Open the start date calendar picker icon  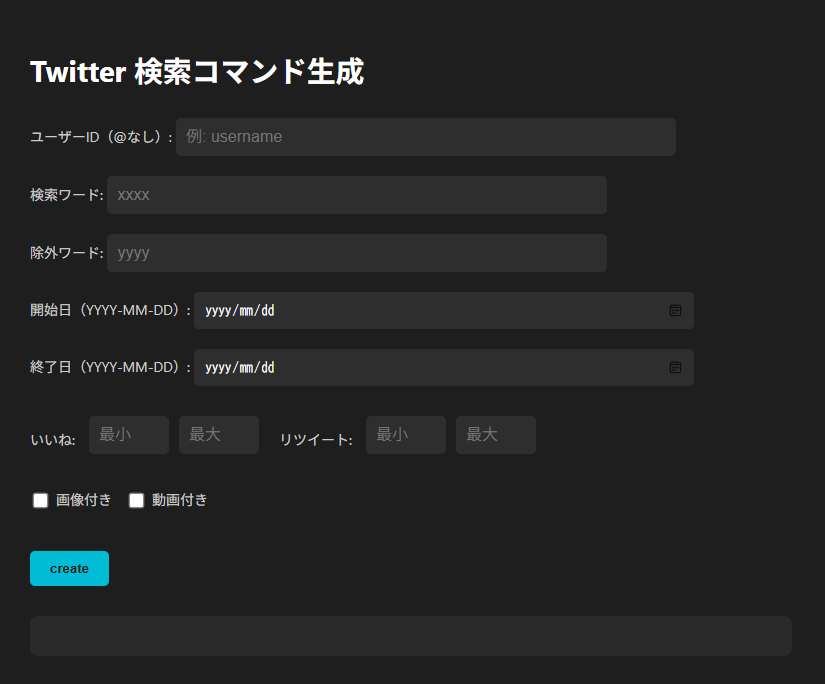click(675, 311)
